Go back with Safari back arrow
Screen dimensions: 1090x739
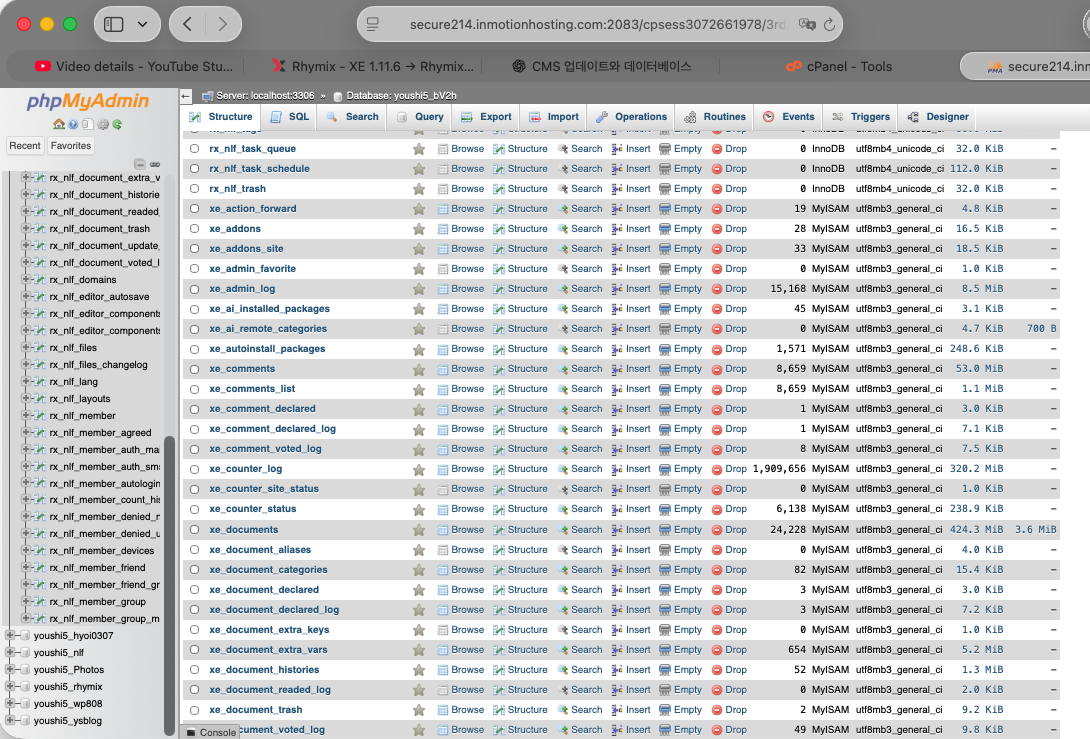188,24
